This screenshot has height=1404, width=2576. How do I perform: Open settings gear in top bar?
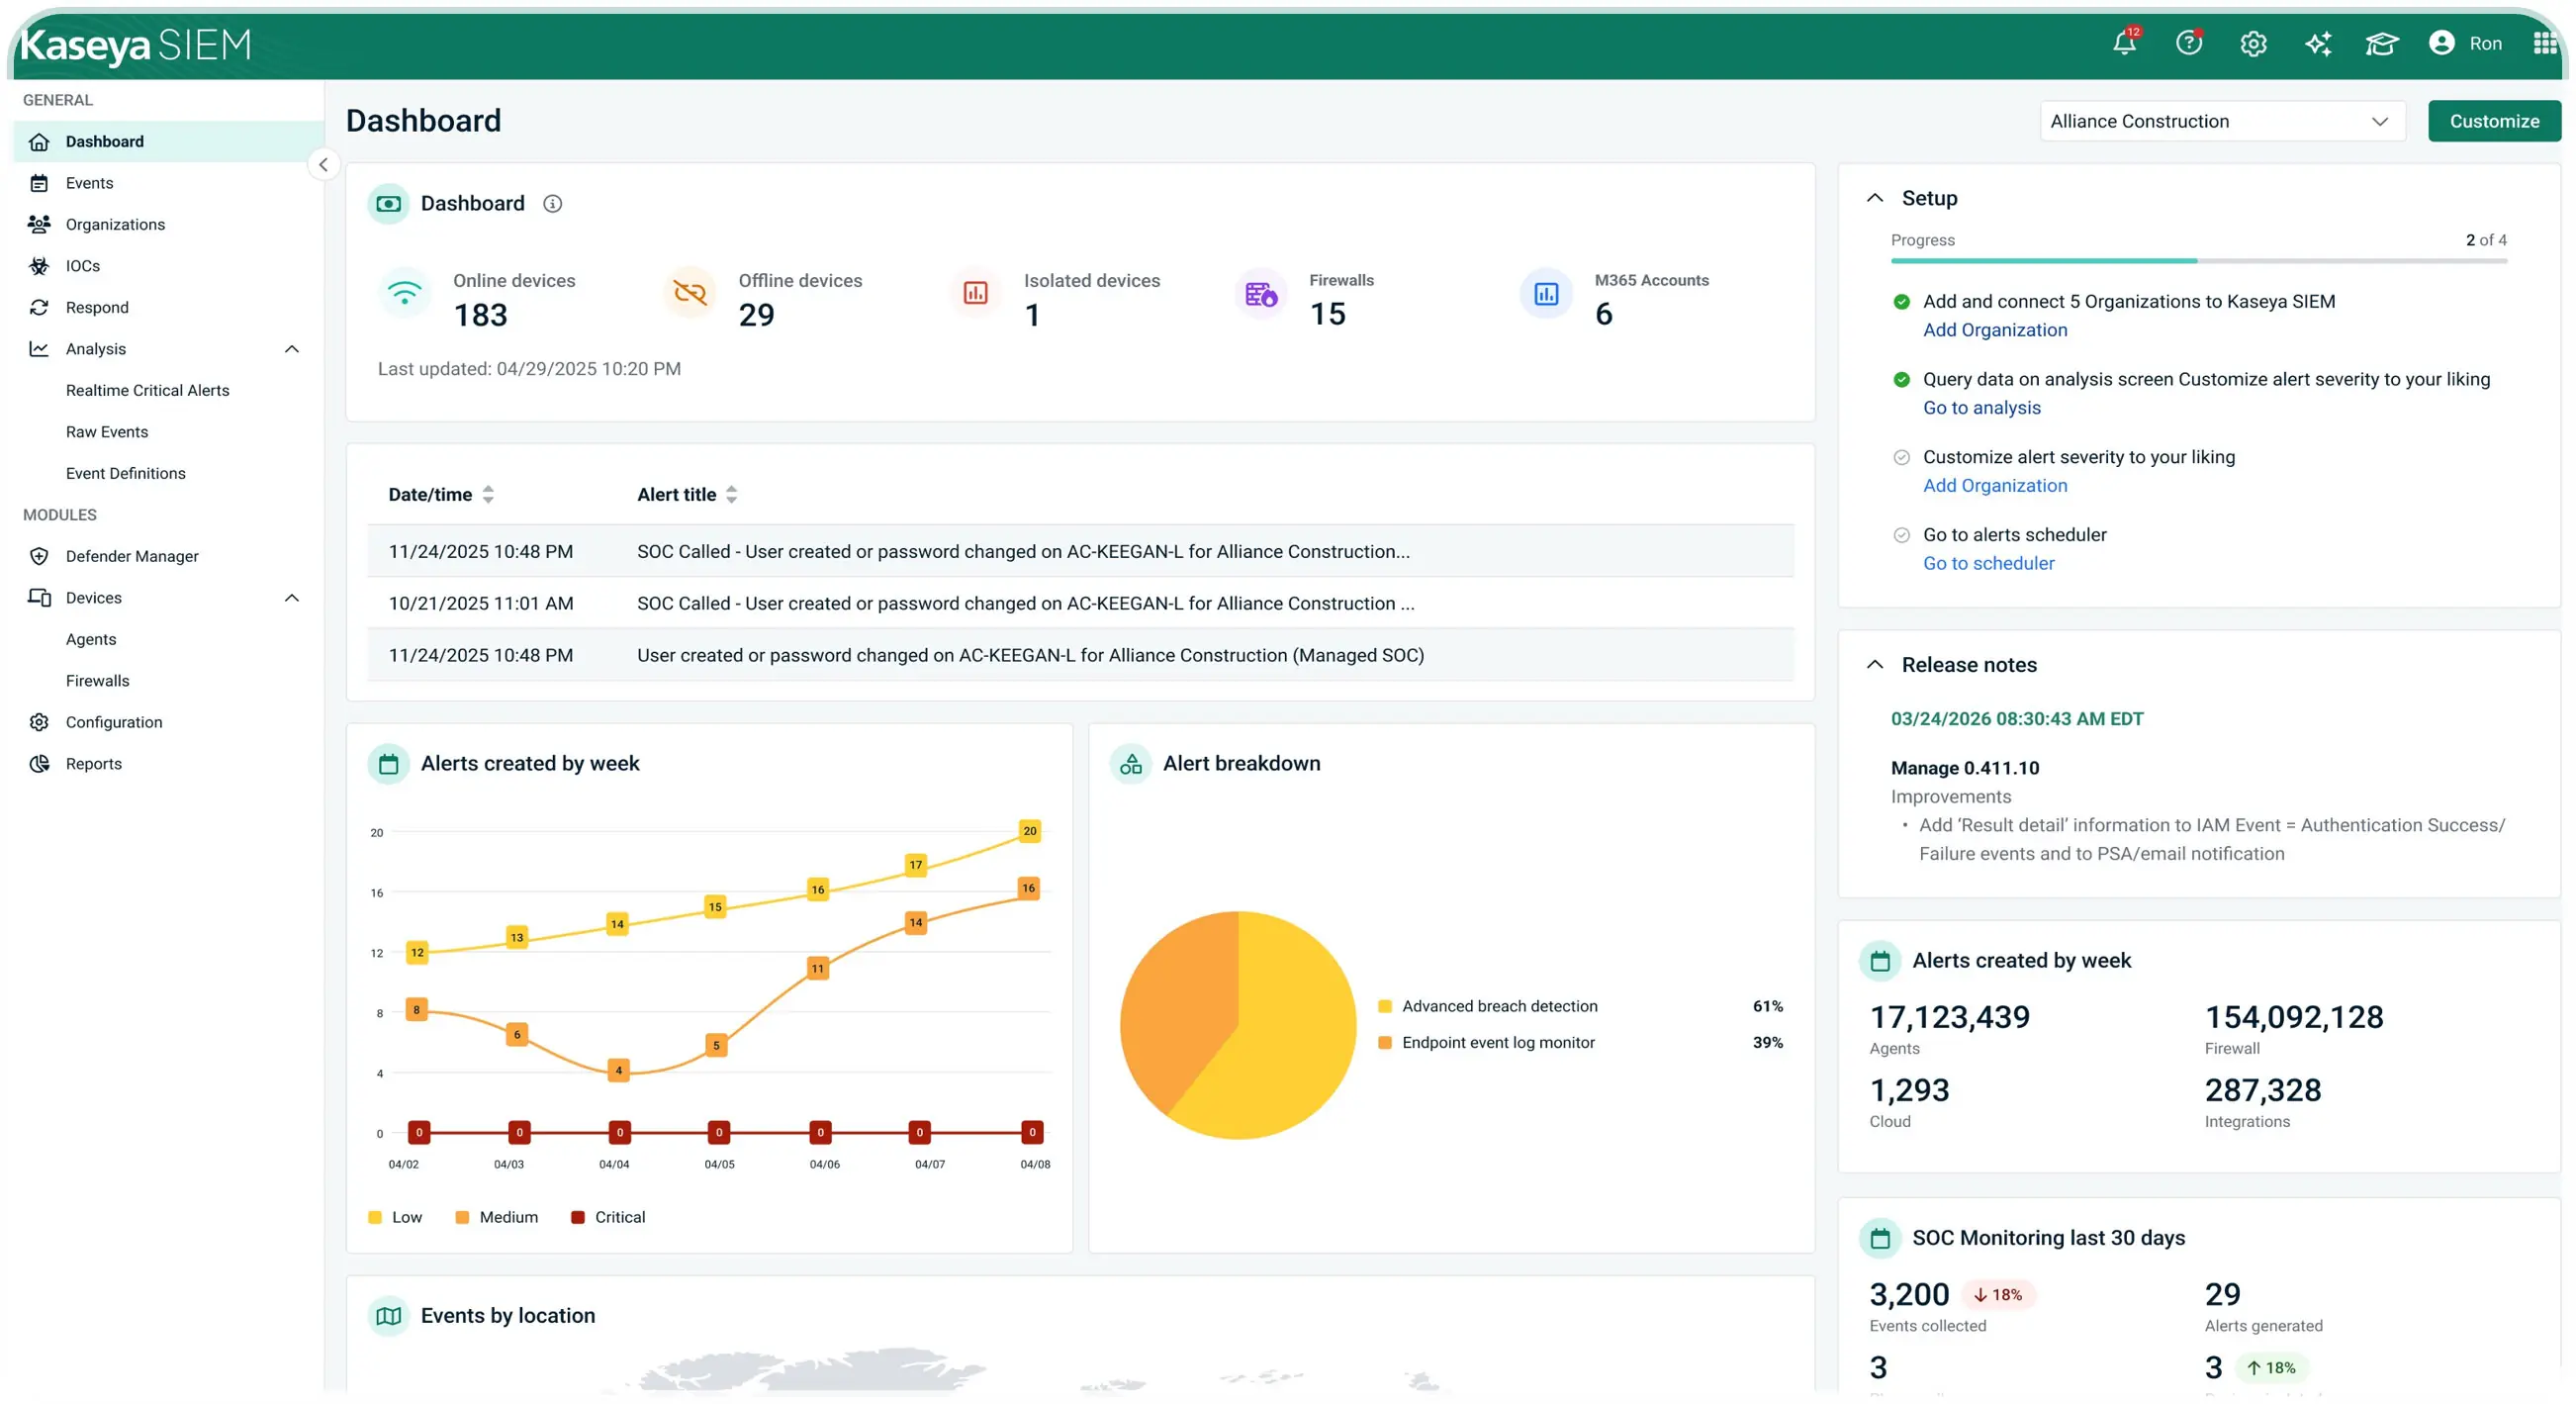click(x=2253, y=44)
